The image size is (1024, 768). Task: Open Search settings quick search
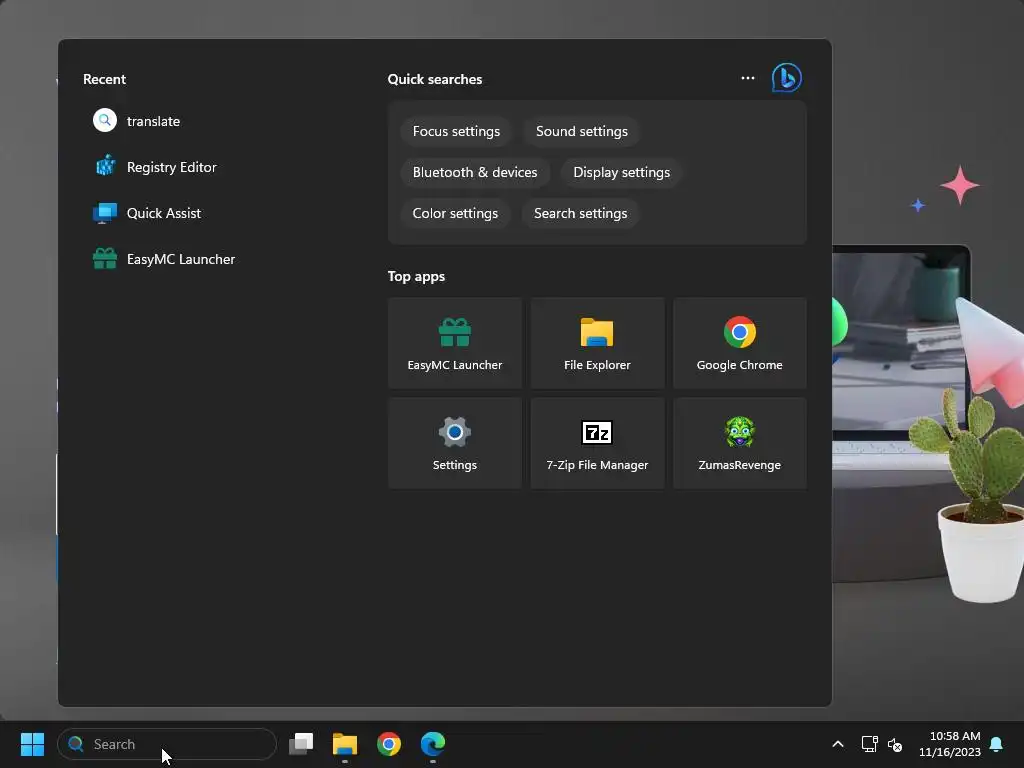580,214
